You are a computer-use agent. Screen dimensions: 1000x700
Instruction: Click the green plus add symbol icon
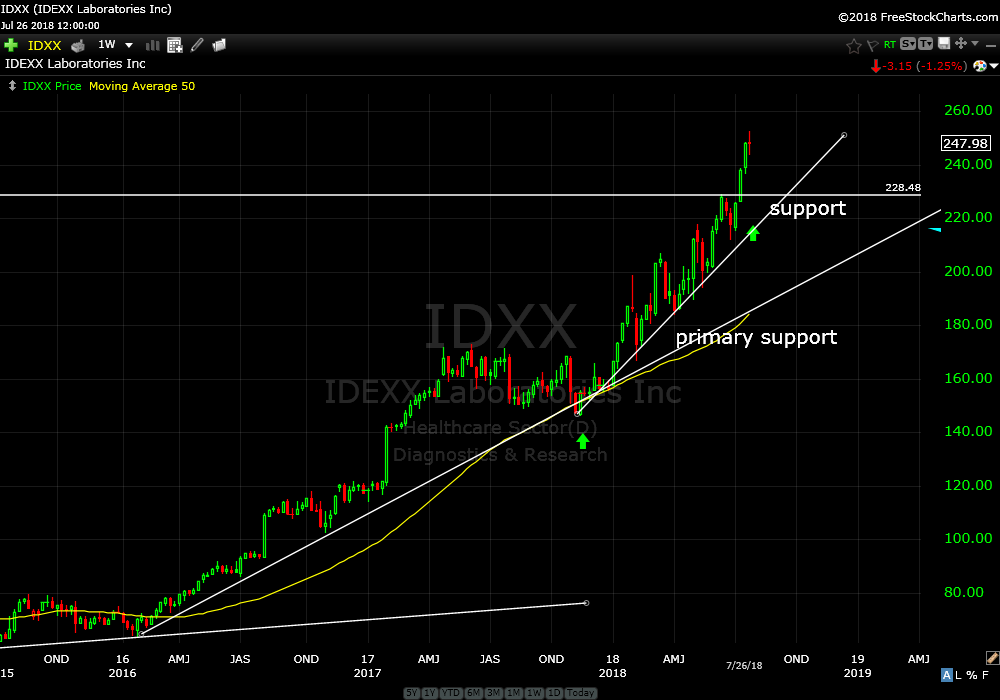(x=11, y=45)
